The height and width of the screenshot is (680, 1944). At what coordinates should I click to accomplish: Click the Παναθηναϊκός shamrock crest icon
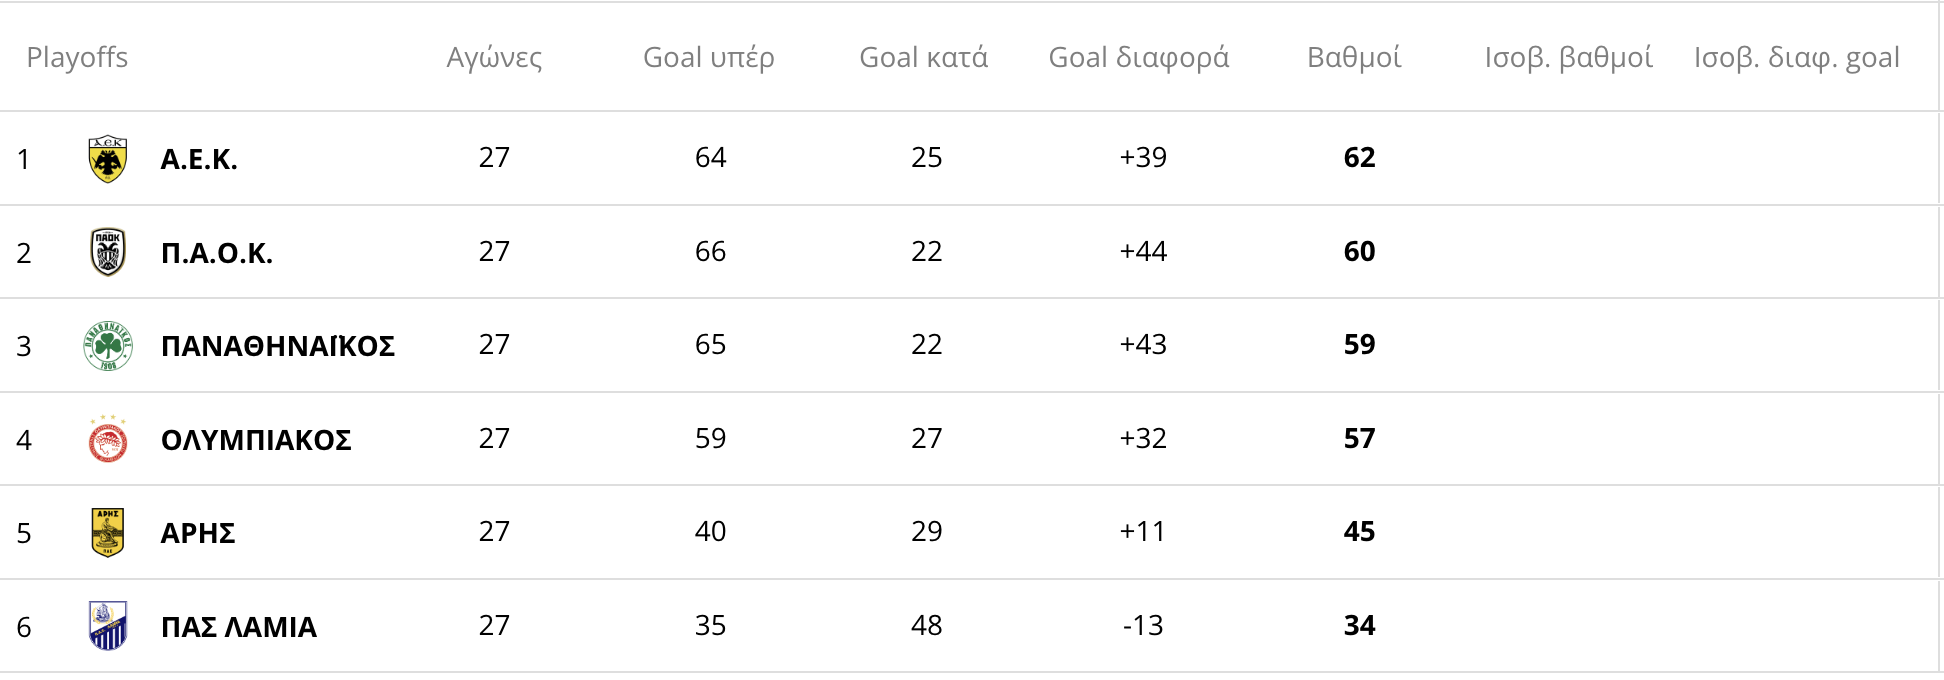(108, 346)
